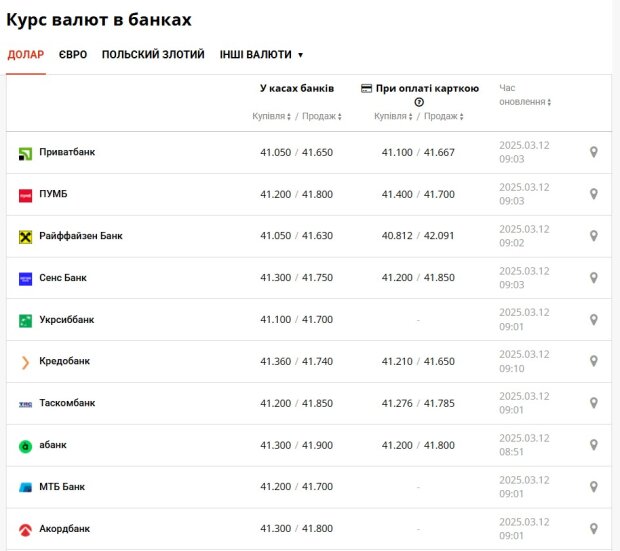Click the абанк round green logo

pyautogui.click(x=25, y=447)
